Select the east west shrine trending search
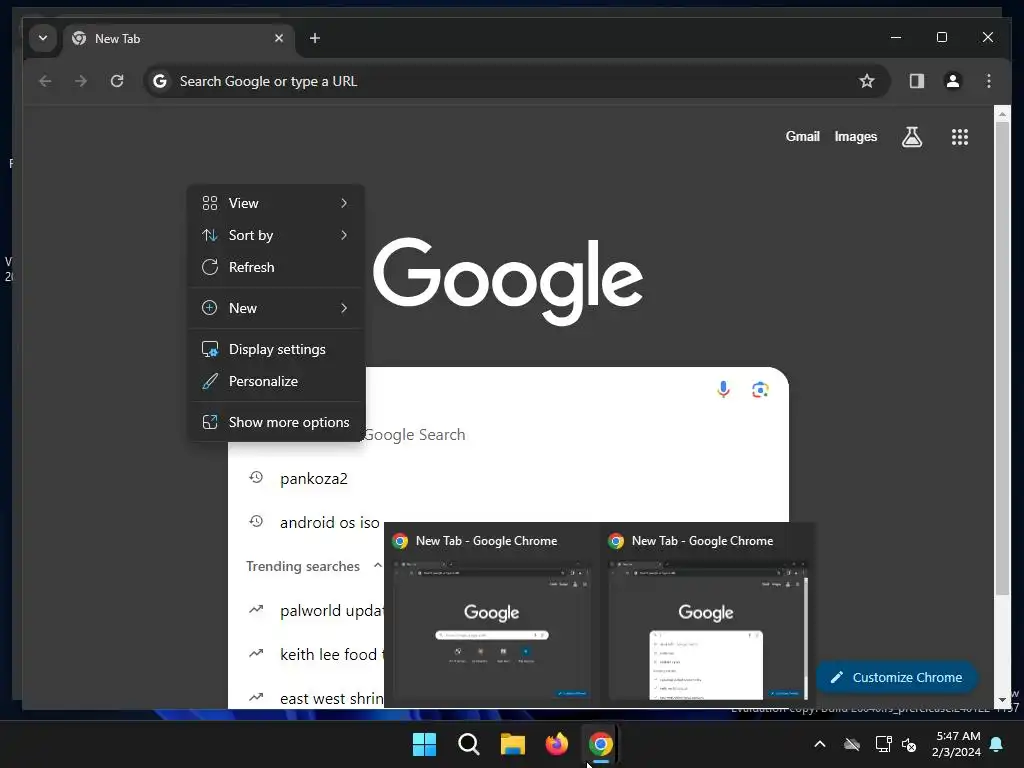Image resolution: width=1024 pixels, height=768 pixels. coord(332,698)
